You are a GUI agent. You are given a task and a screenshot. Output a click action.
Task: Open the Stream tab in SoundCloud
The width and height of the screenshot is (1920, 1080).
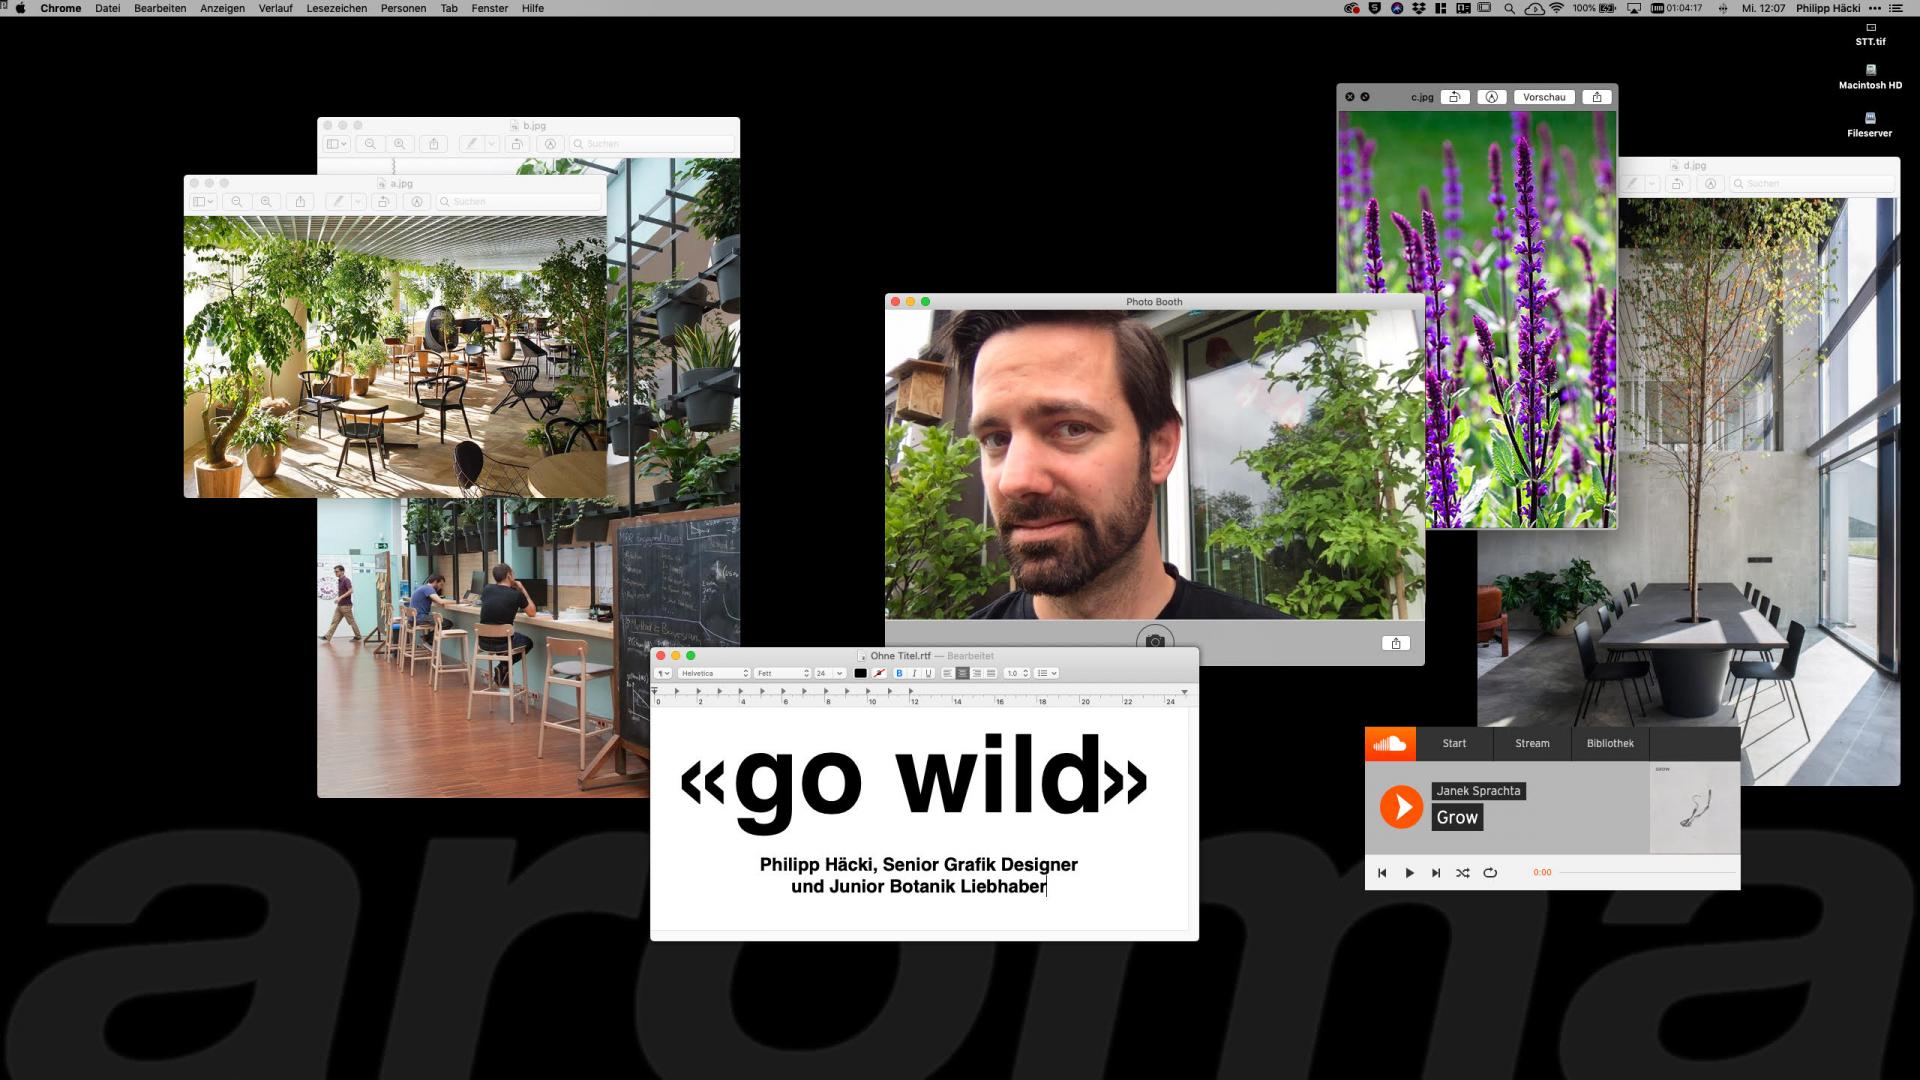tap(1532, 744)
